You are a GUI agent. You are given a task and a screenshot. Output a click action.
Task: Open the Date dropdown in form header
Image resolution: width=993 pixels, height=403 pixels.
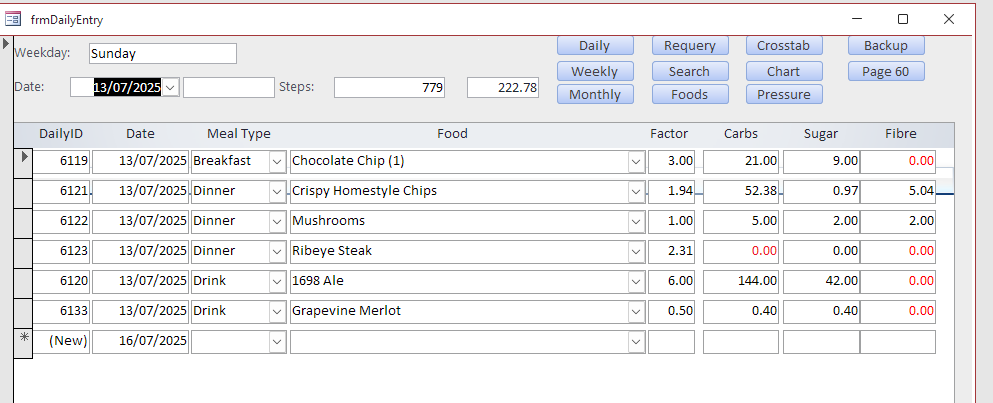click(170, 88)
